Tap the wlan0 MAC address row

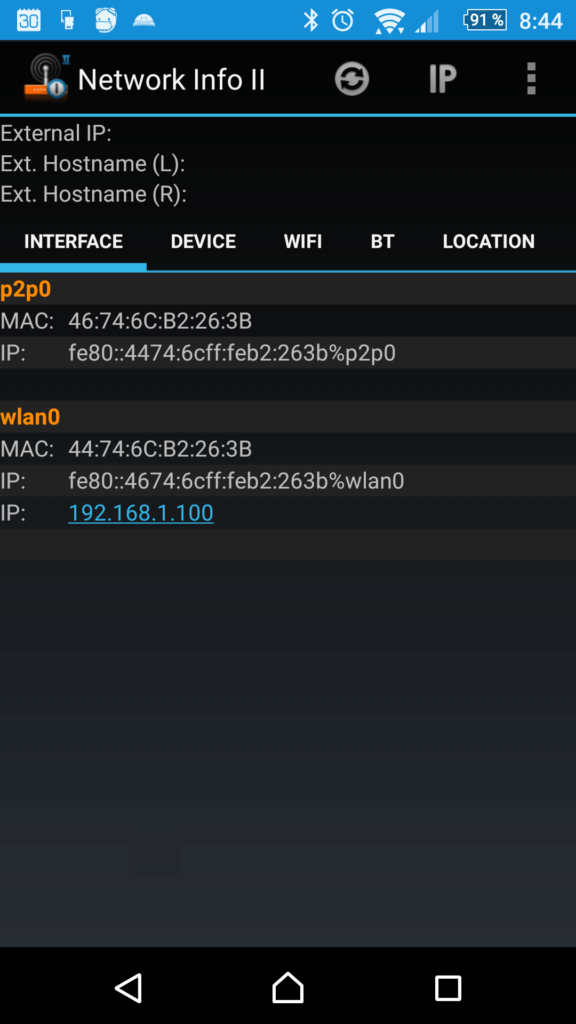pyautogui.click(x=288, y=449)
